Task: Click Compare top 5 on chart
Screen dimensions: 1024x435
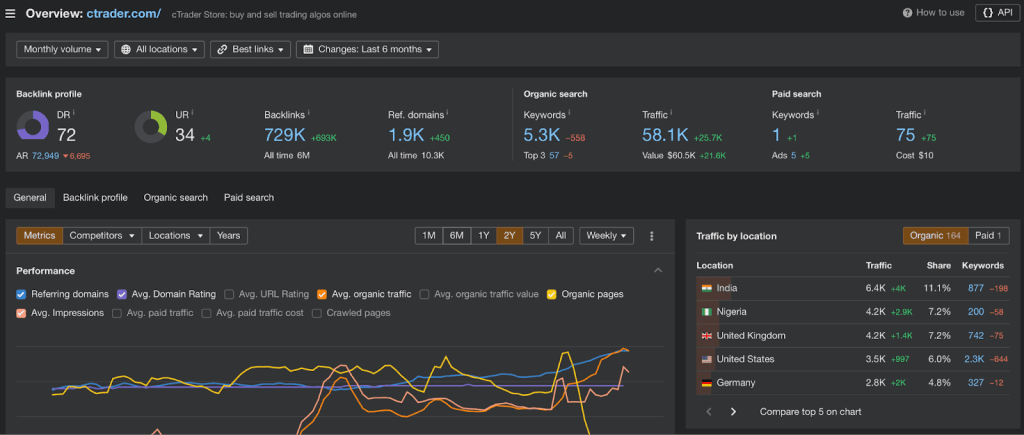Action: click(810, 411)
